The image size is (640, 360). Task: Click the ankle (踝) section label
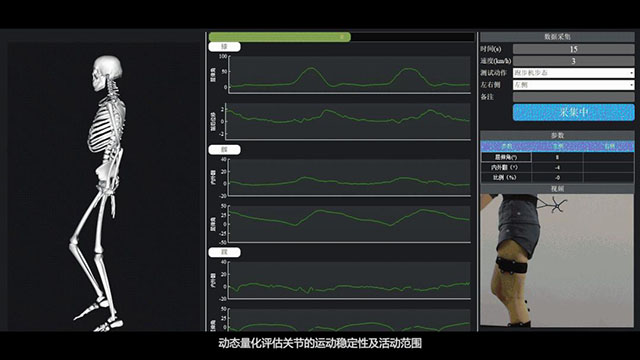pos(224,252)
